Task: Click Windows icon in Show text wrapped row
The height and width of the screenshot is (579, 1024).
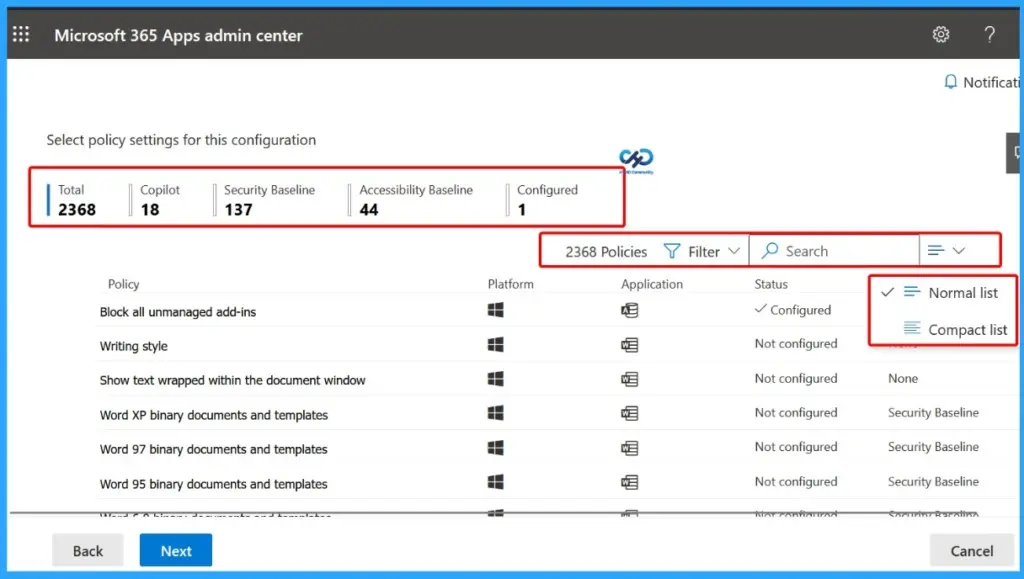Action: point(496,379)
